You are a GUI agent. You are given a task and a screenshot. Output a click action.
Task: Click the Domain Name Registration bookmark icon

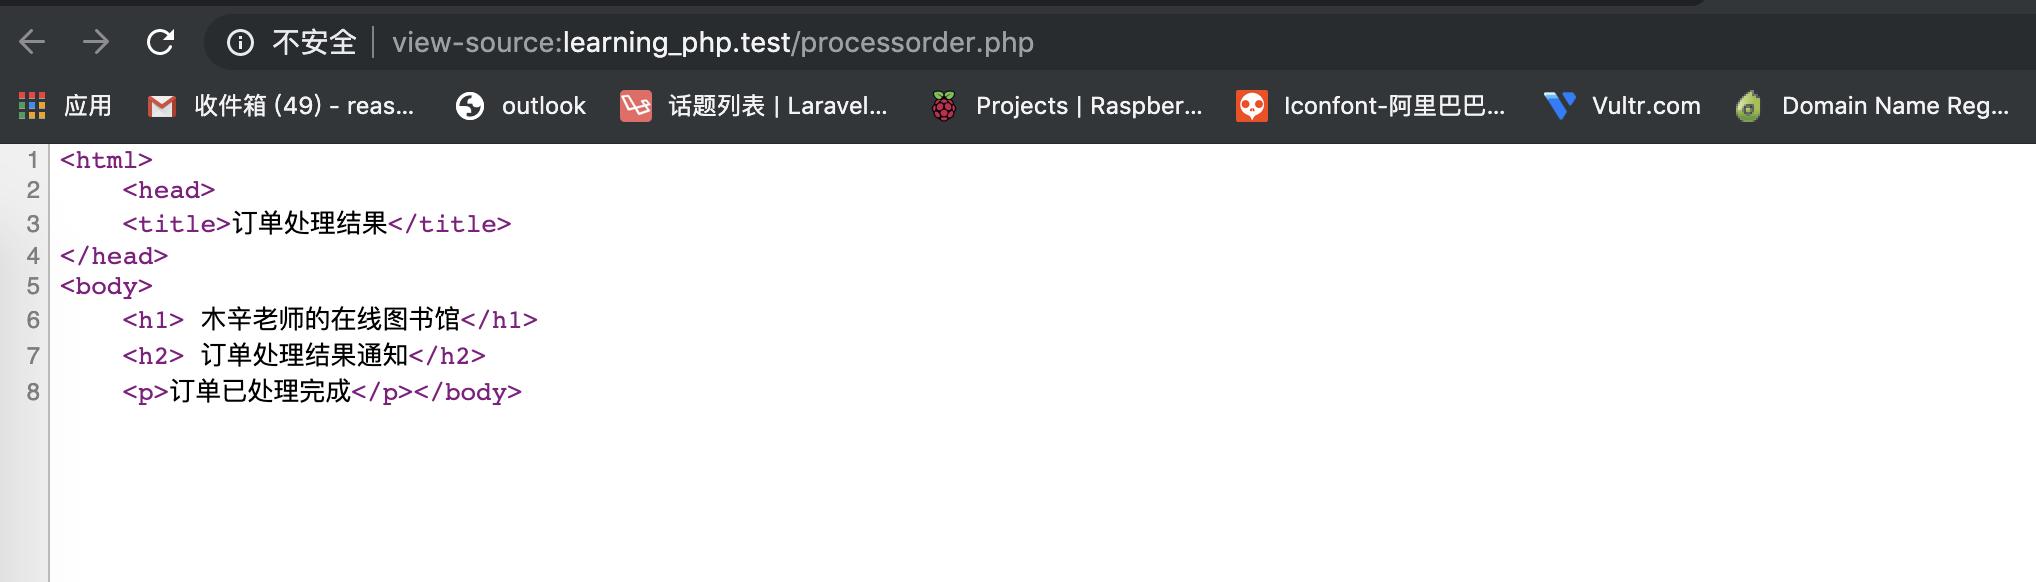tap(1748, 105)
